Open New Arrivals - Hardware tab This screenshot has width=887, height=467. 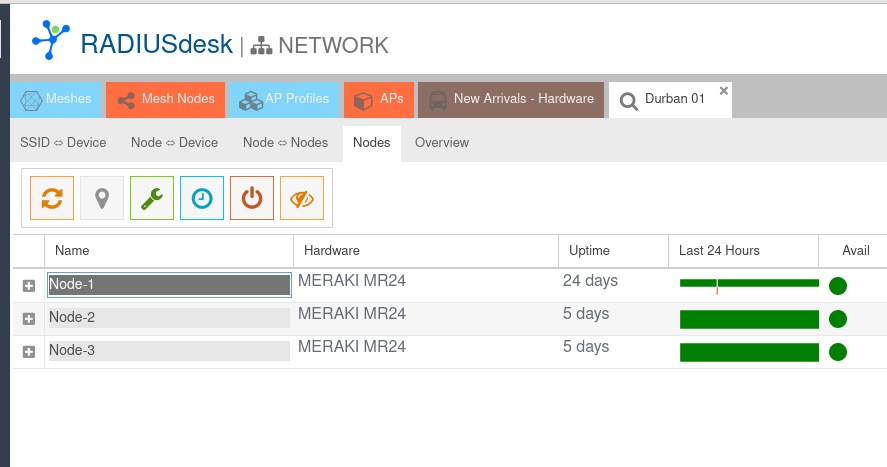click(x=511, y=99)
